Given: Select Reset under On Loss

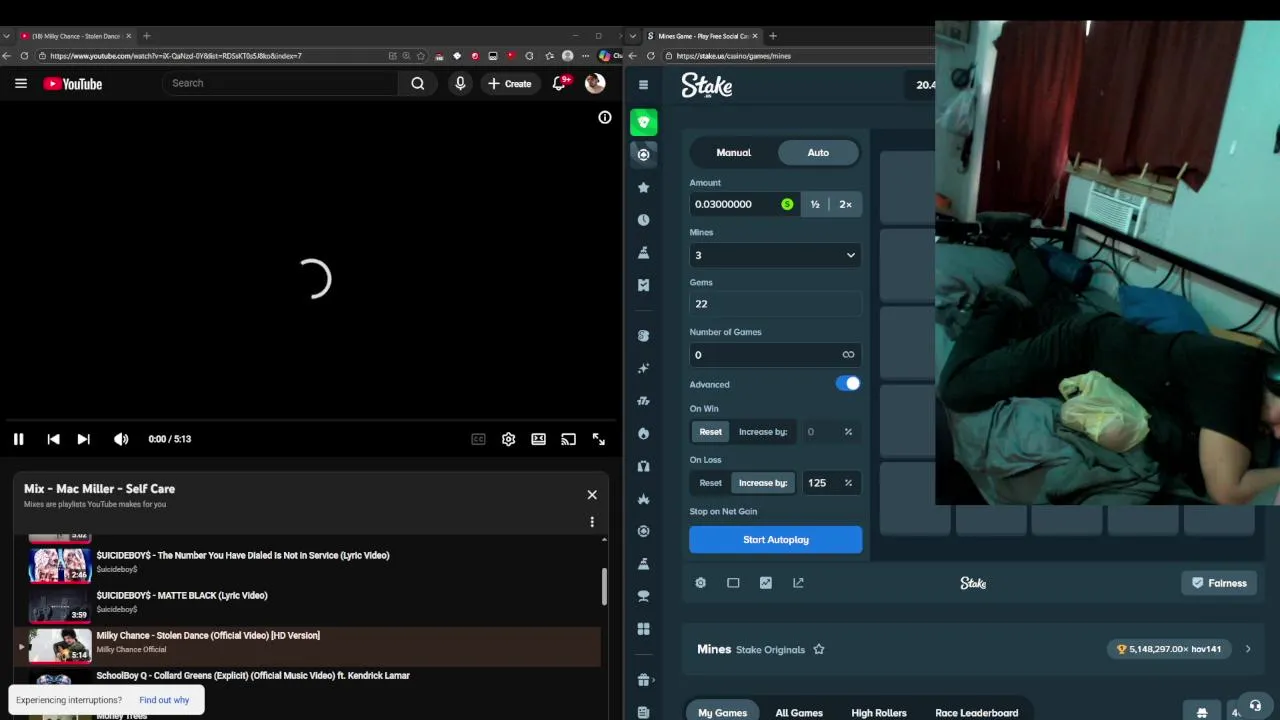Looking at the screenshot, I should pos(710,483).
